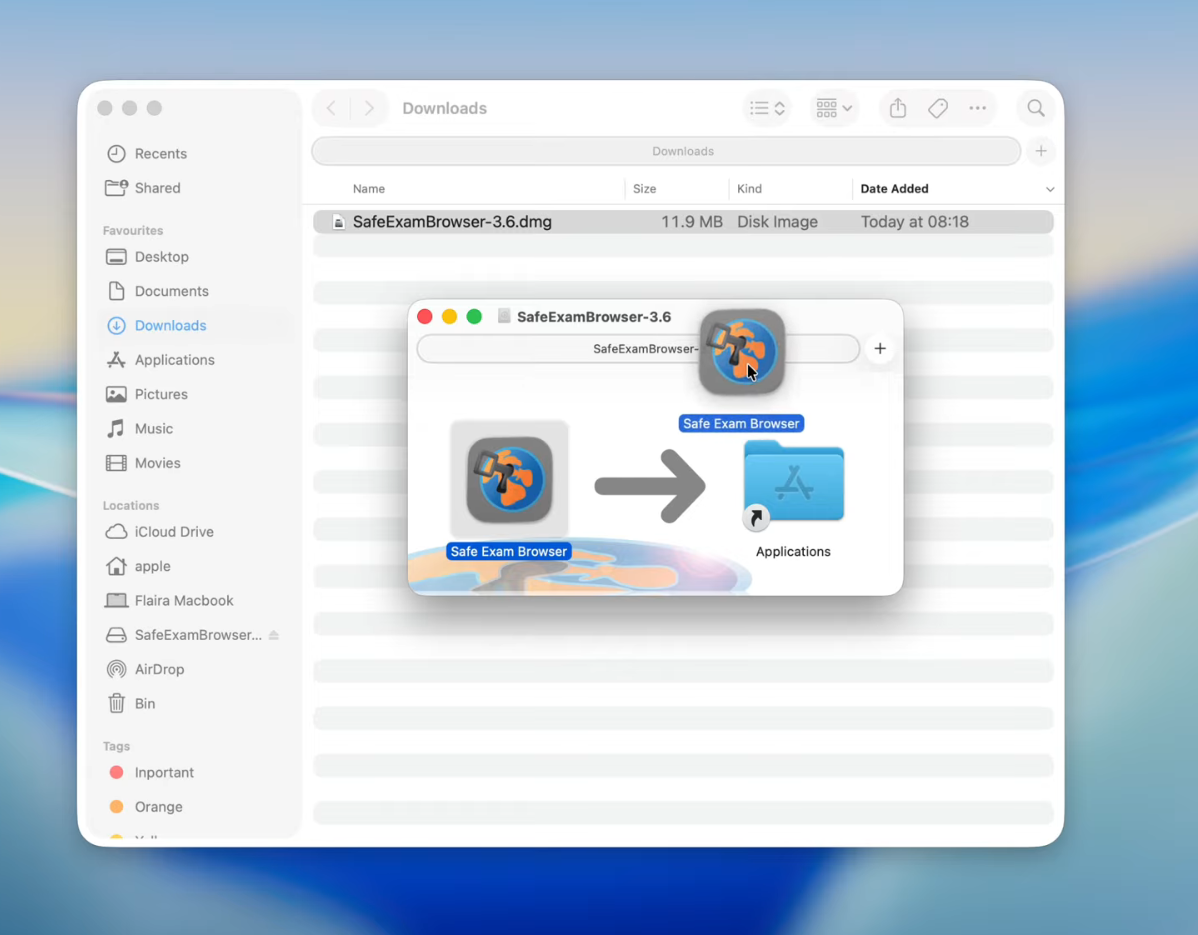Go back in Finder Downloads window
1198x935 pixels.
[x=332, y=108]
